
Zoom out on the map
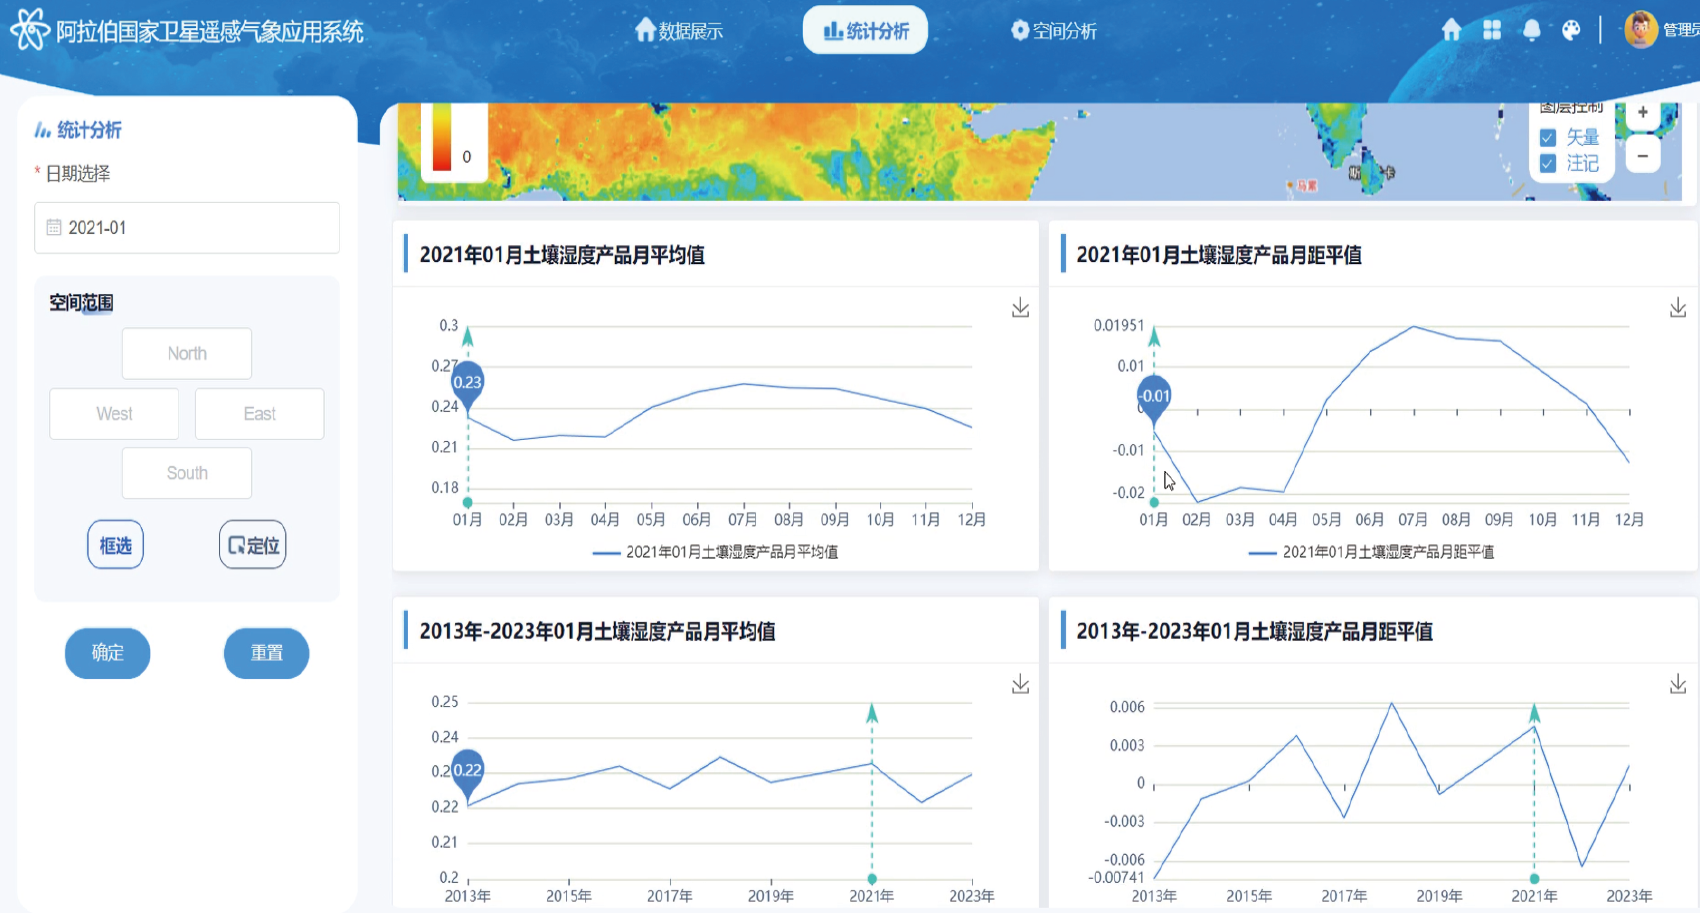point(1642,156)
